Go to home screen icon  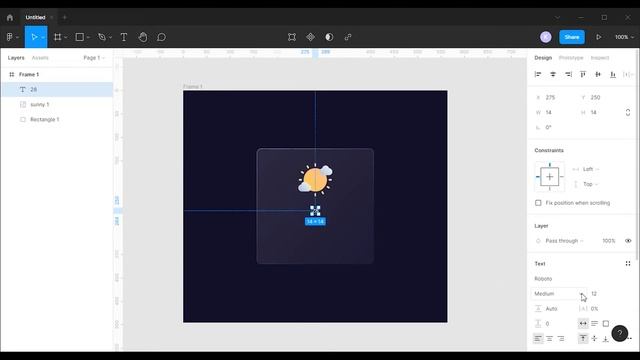point(10,18)
